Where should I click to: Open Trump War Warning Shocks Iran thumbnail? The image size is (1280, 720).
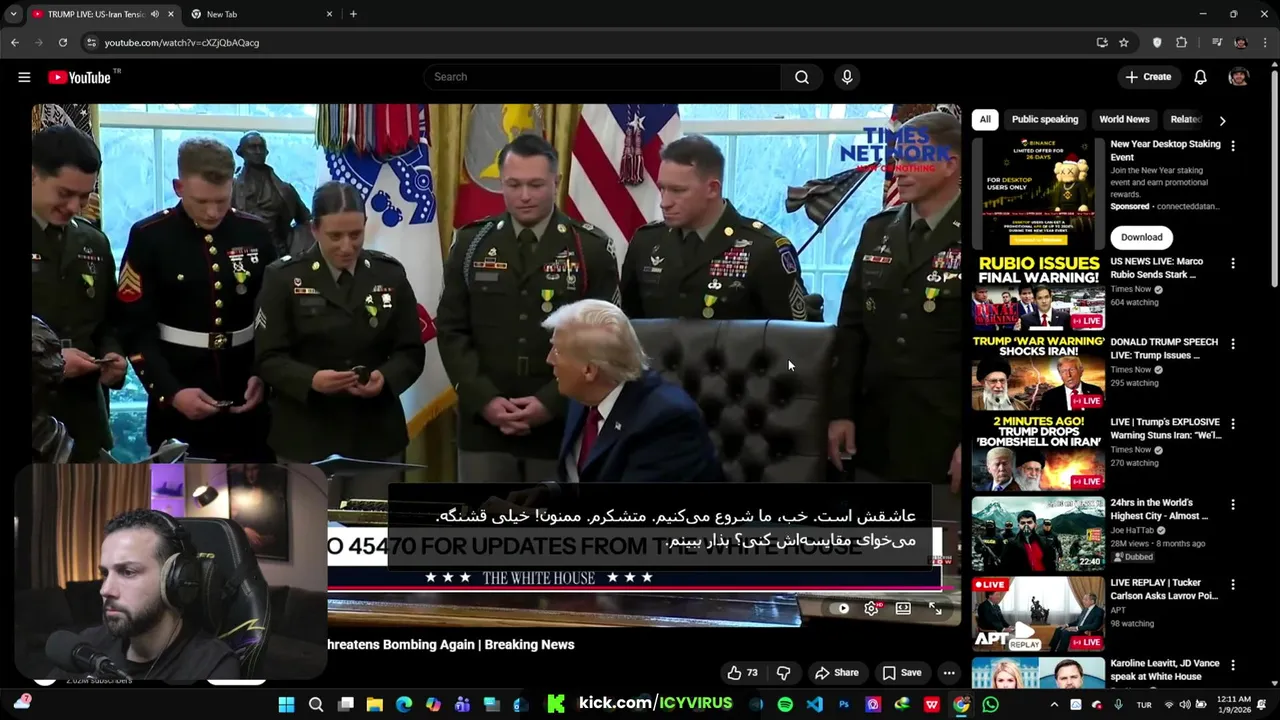pos(1038,373)
